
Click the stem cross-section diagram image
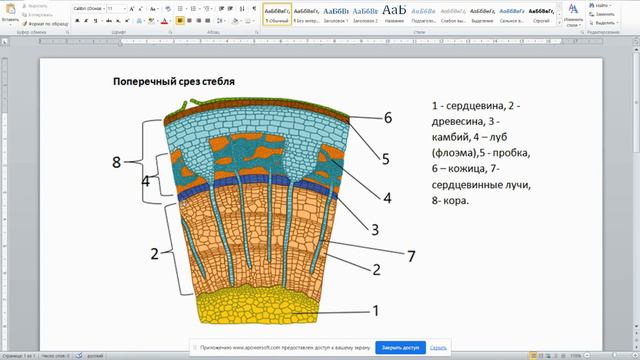click(x=257, y=211)
